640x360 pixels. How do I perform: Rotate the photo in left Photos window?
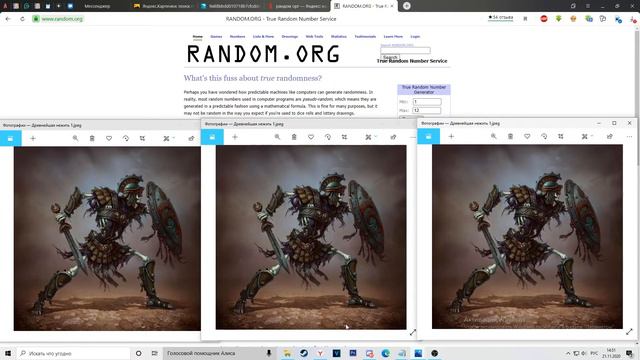[x=126, y=138]
